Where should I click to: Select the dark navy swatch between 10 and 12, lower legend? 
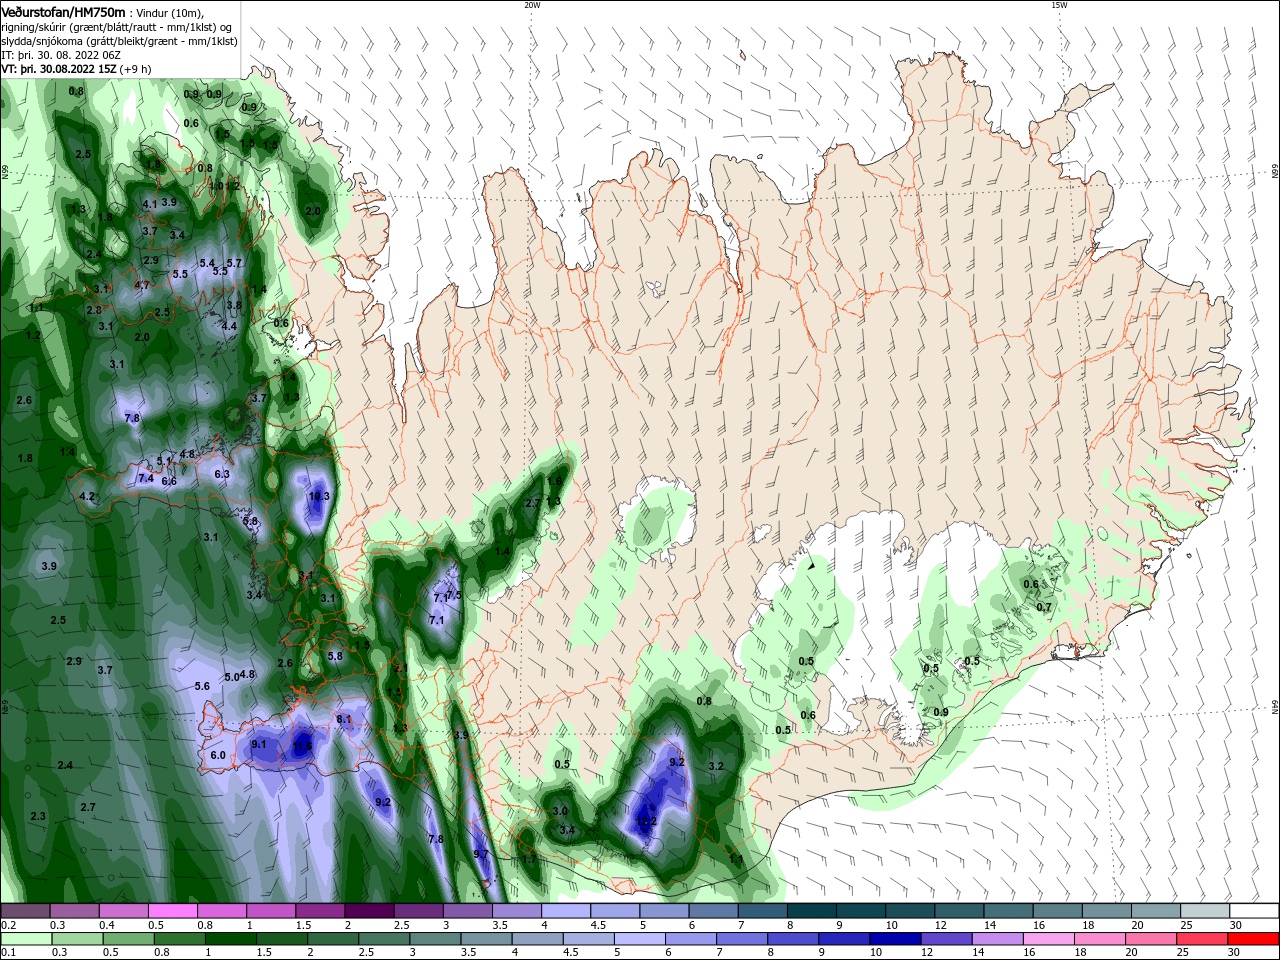tap(894, 939)
